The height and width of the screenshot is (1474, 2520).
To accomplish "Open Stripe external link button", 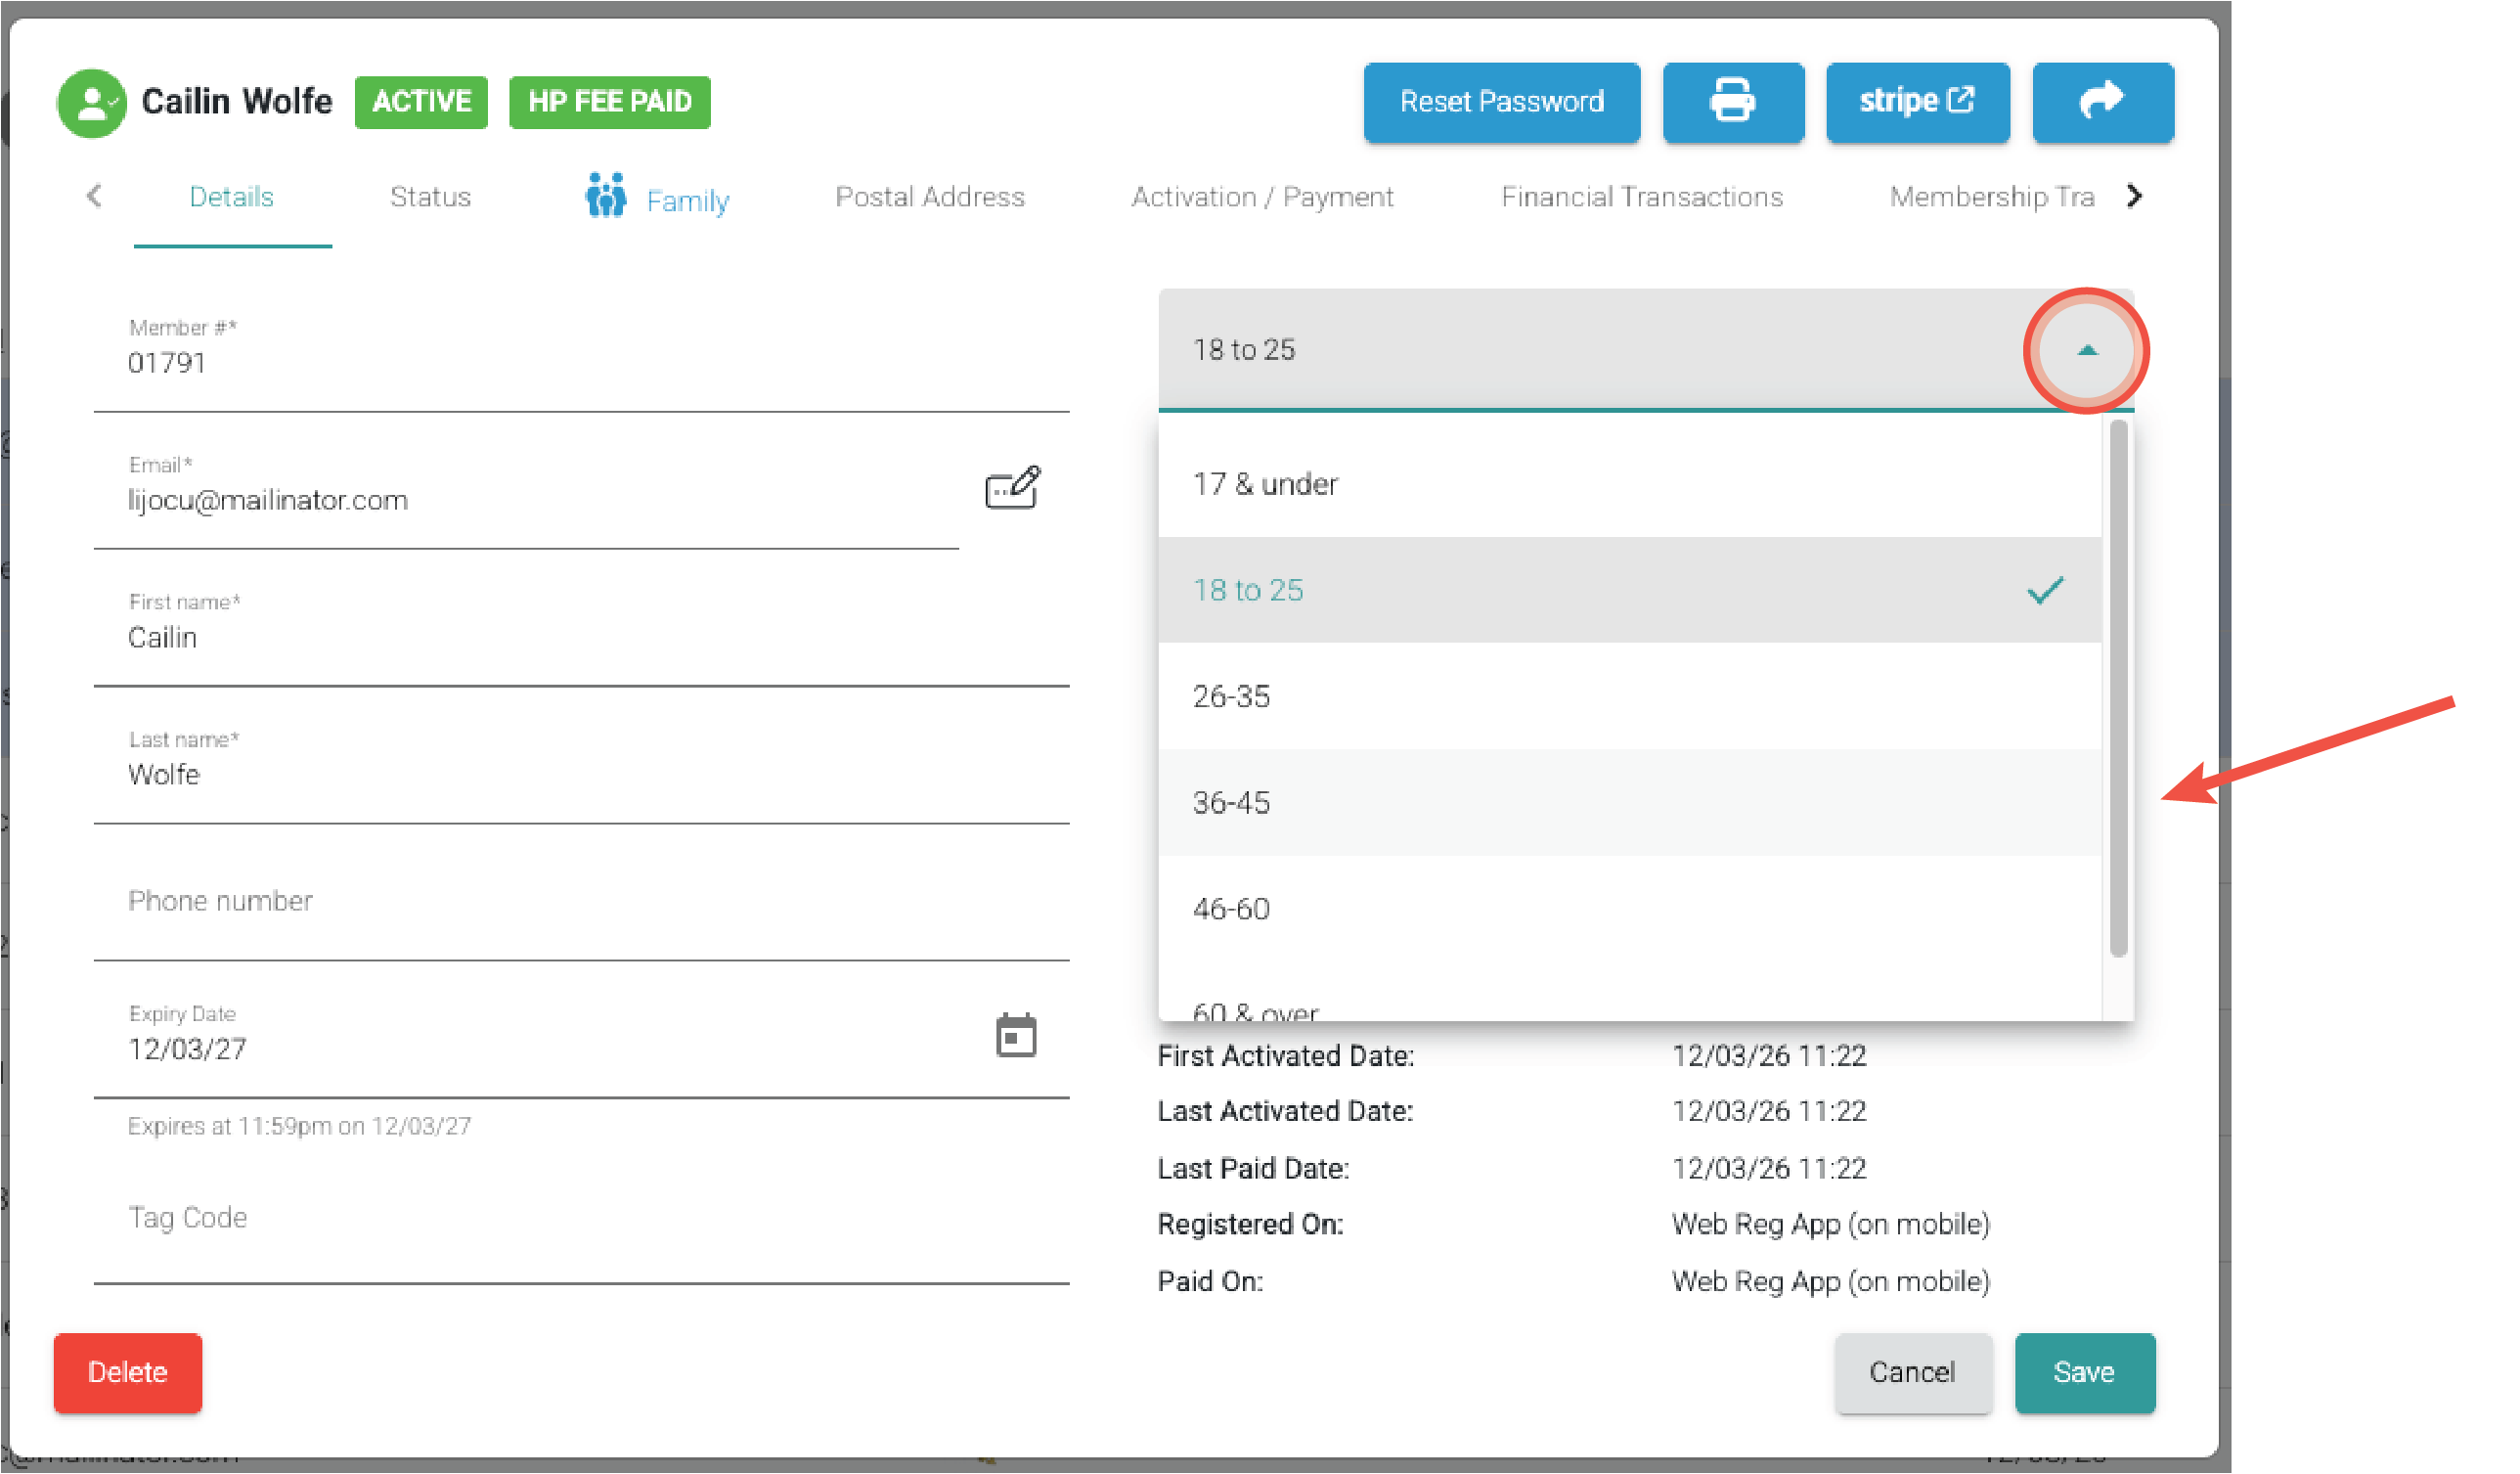I will [1916, 102].
